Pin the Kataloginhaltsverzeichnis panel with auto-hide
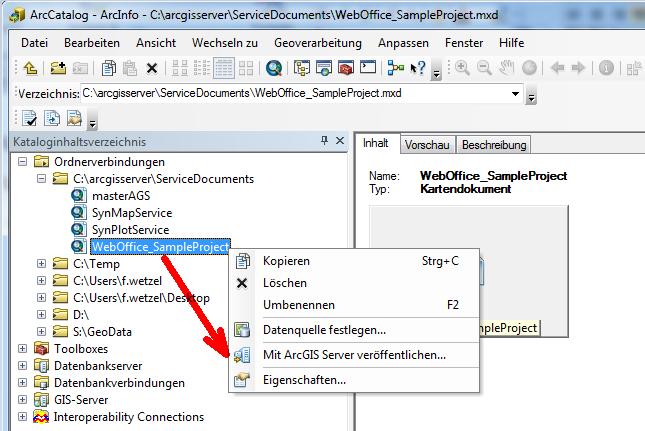Viewport: 645px width, 431px height. click(324, 142)
